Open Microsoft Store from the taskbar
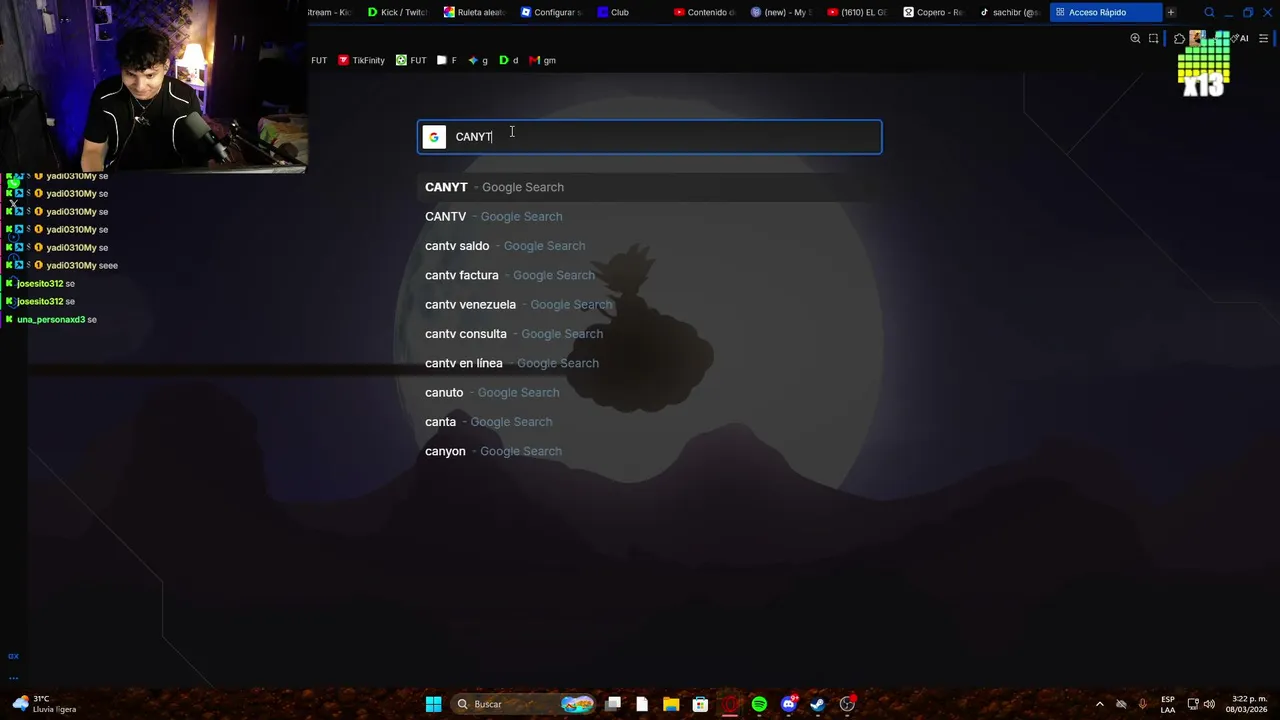The height and width of the screenshot is (720, 1280). [x=700, y=704]
